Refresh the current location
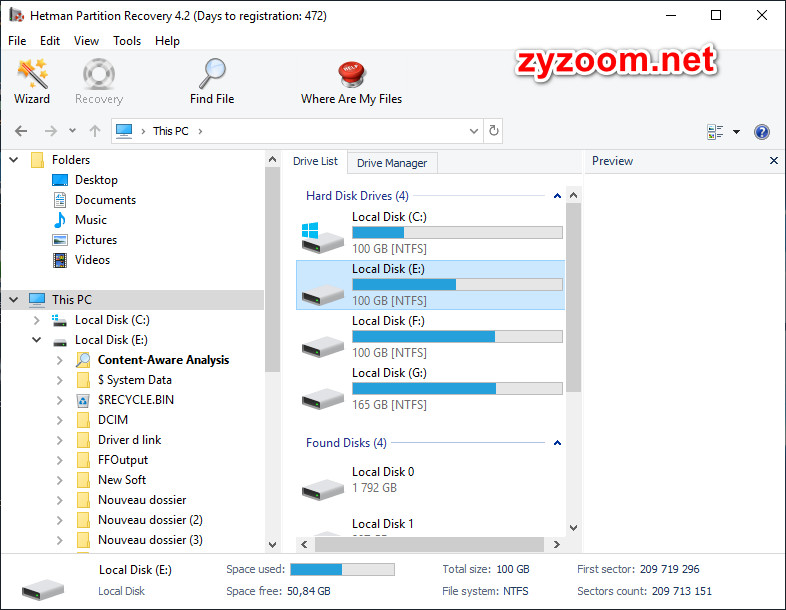 [494, 131]
